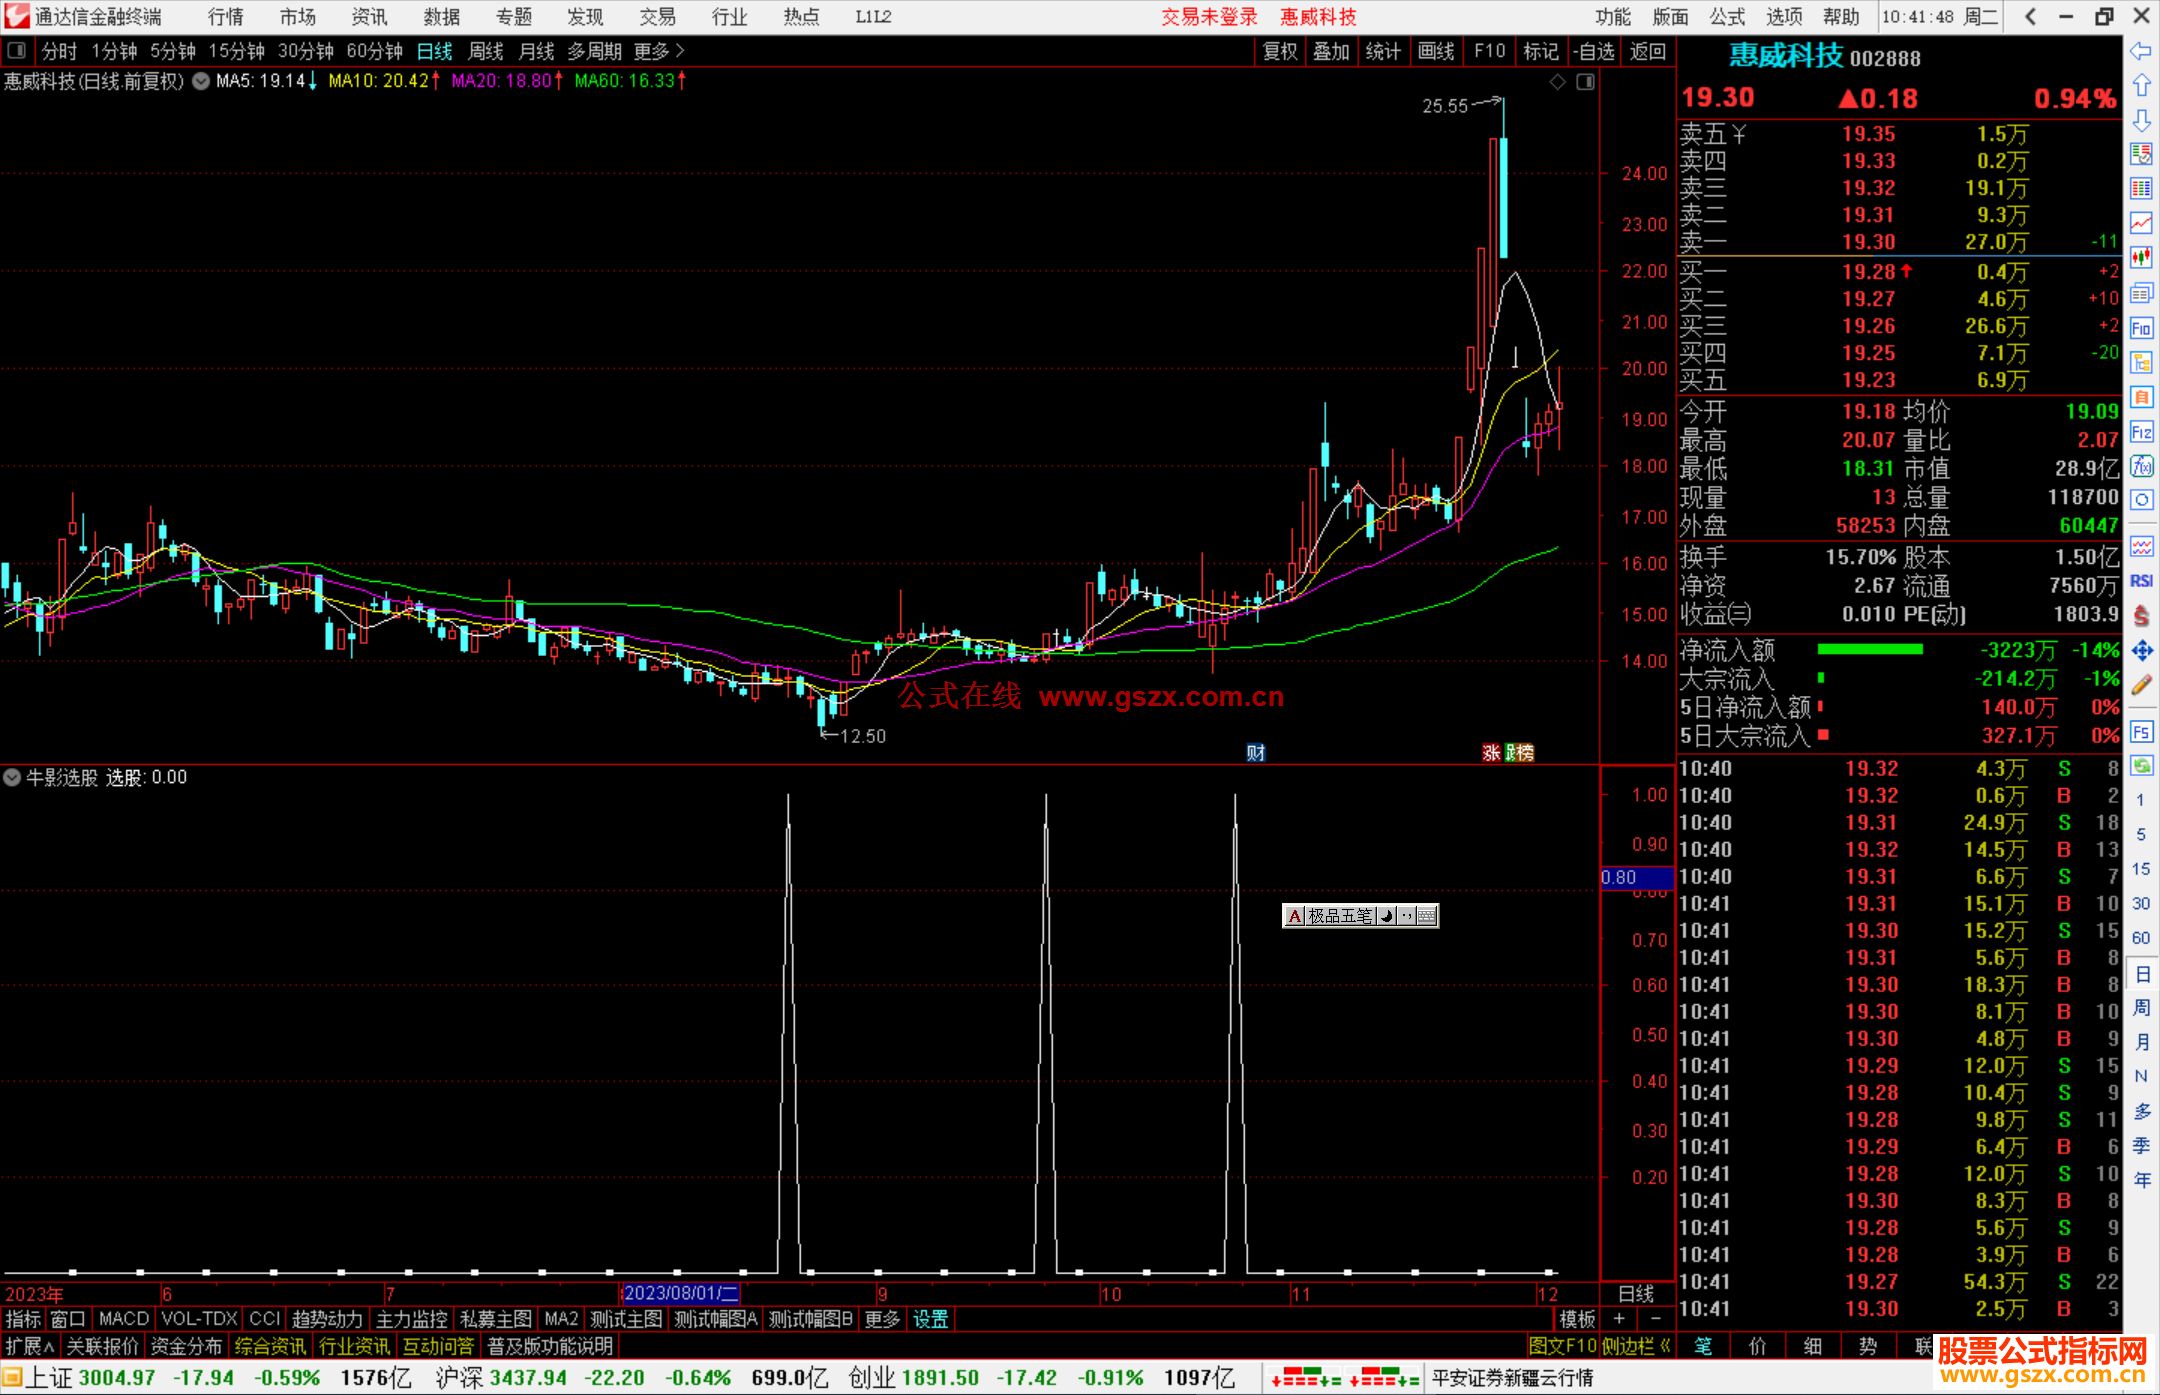This screenshot has height=1395, width=2160.
Task: Switch to the 周线 period tab
Action: [x=486, y=51]
